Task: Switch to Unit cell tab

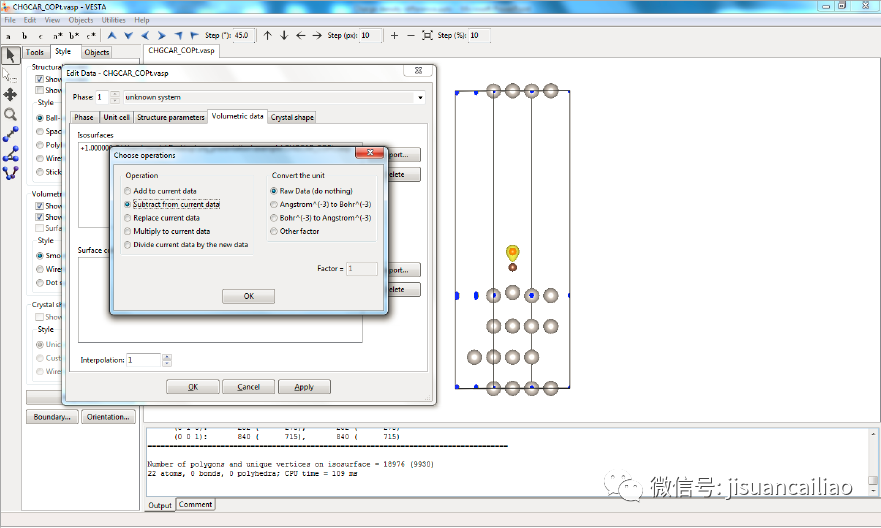Action: coord(116,117)
